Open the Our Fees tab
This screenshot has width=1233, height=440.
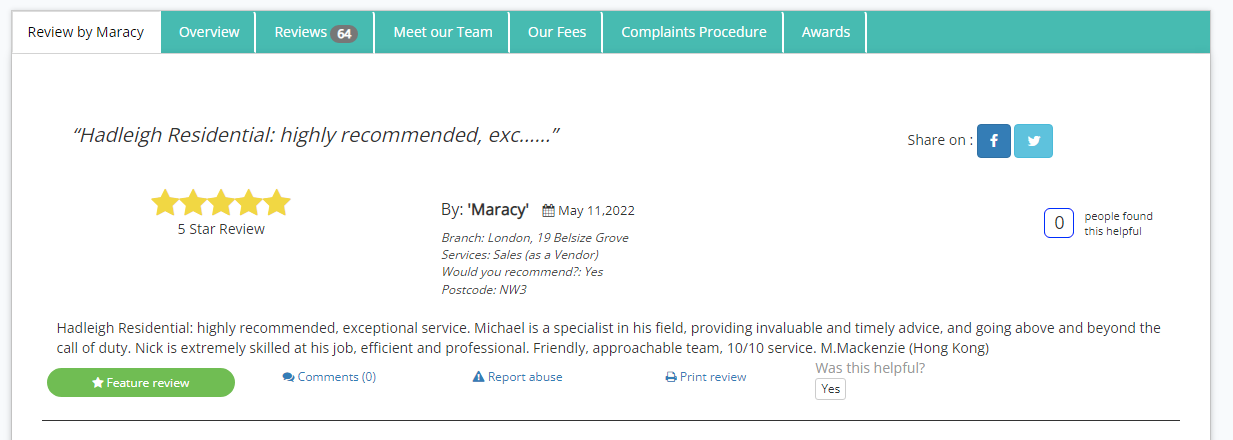tap(556, 32)
